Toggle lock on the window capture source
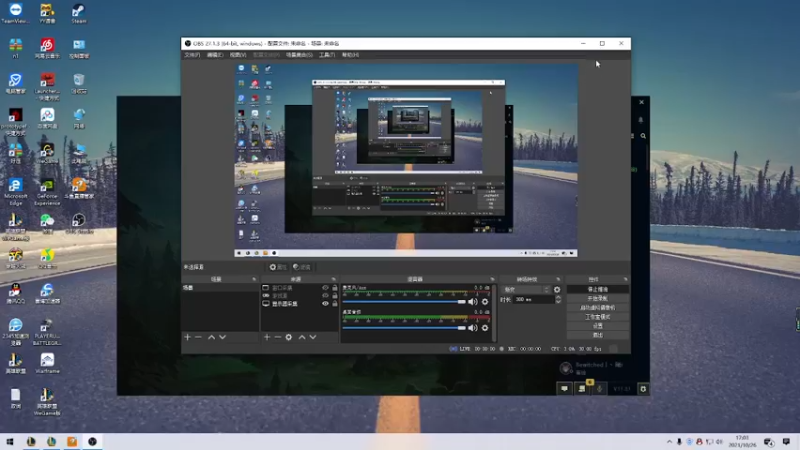Viewport: 800px width, 450px height. click(335, 288)
